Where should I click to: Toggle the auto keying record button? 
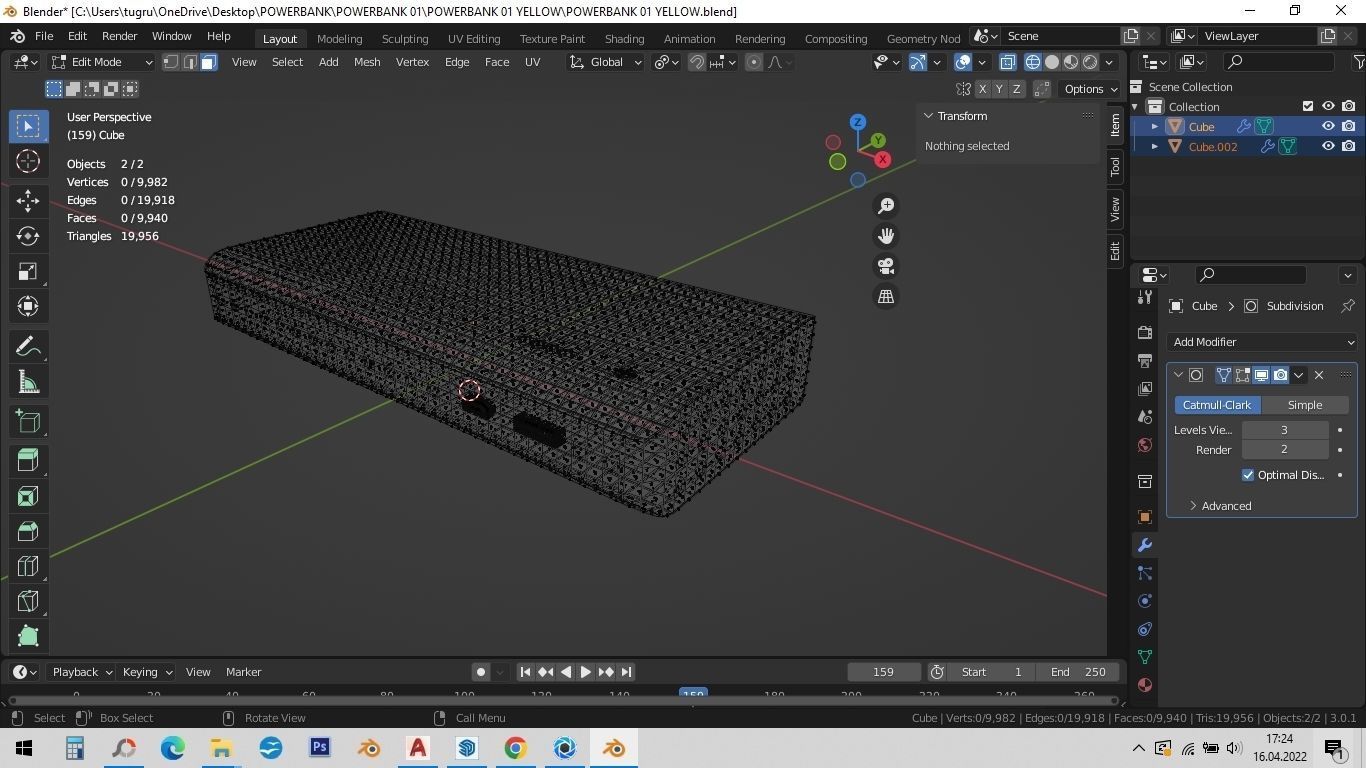[481, 672]
